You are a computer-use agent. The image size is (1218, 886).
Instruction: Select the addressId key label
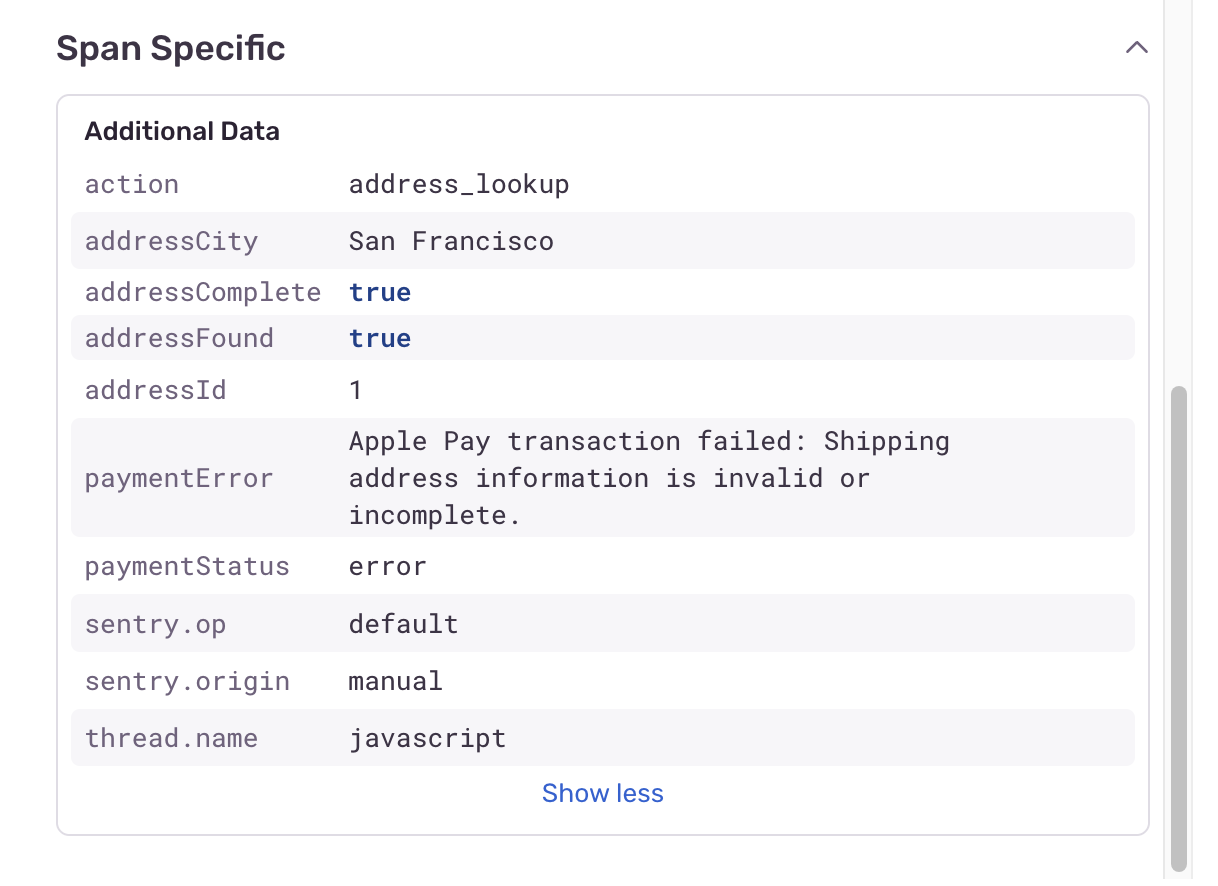click(156, 389)
